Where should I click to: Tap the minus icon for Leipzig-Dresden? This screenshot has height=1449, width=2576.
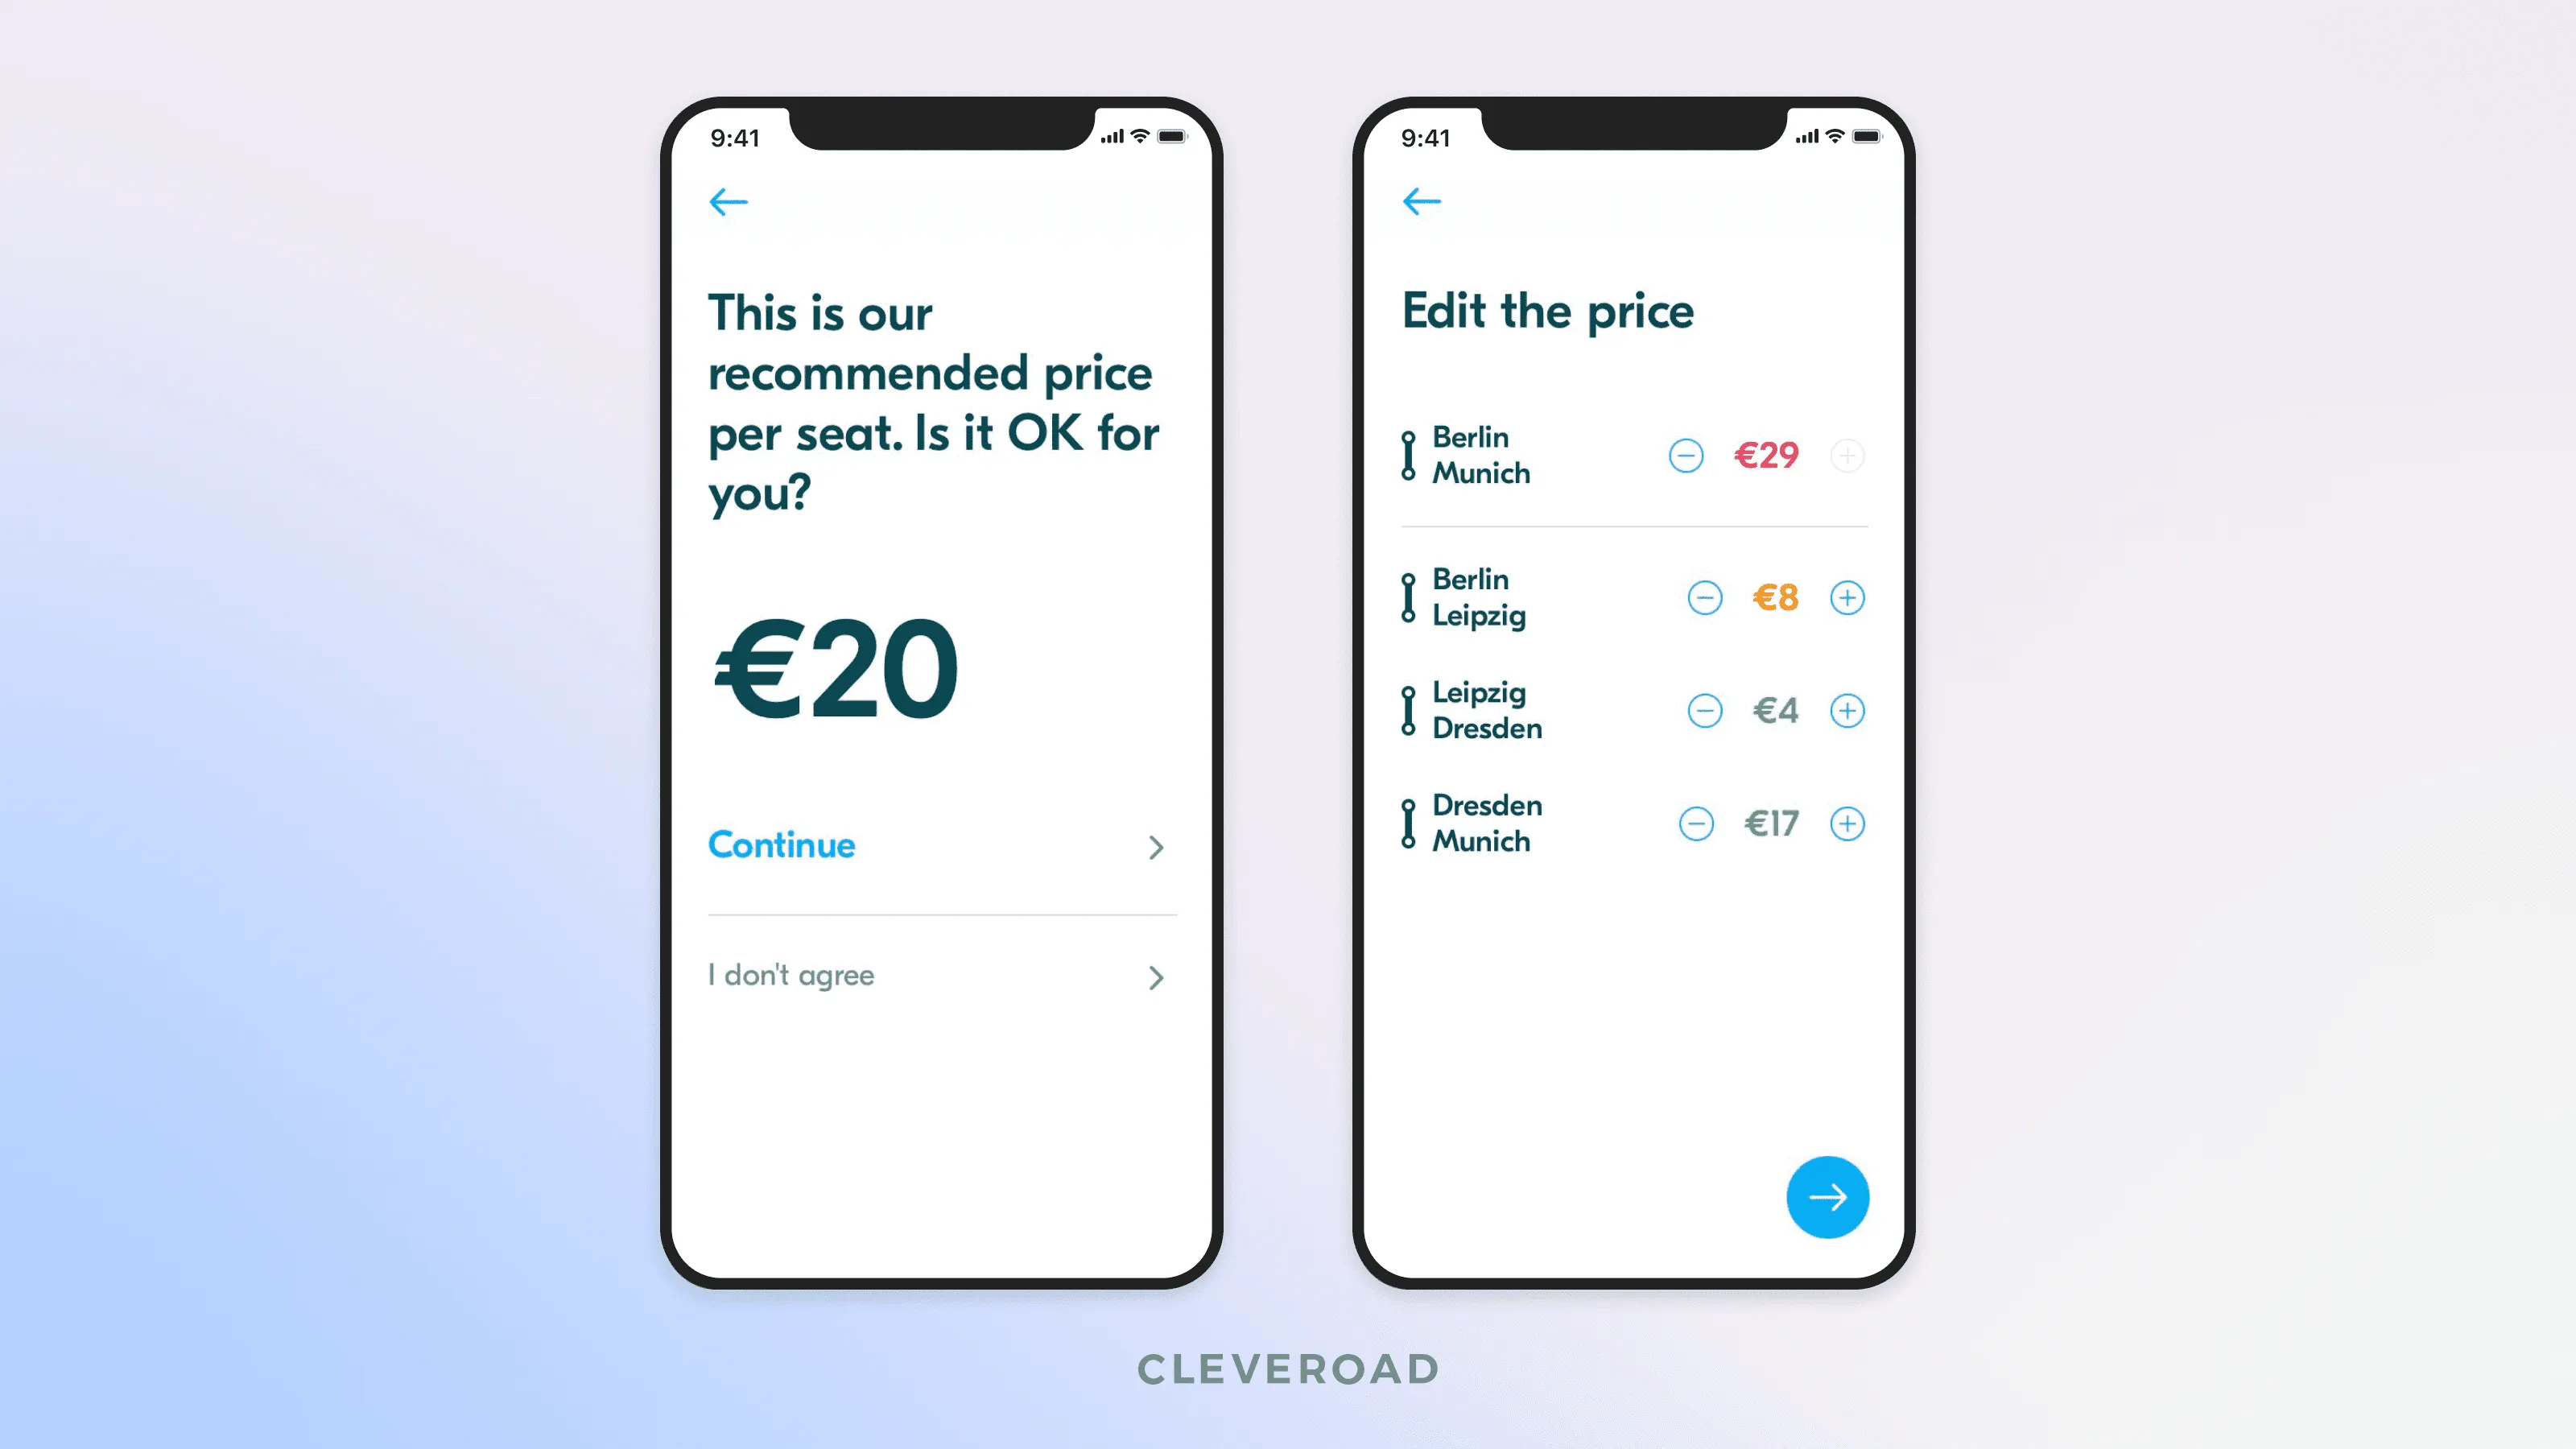[x=1703, y=709]
